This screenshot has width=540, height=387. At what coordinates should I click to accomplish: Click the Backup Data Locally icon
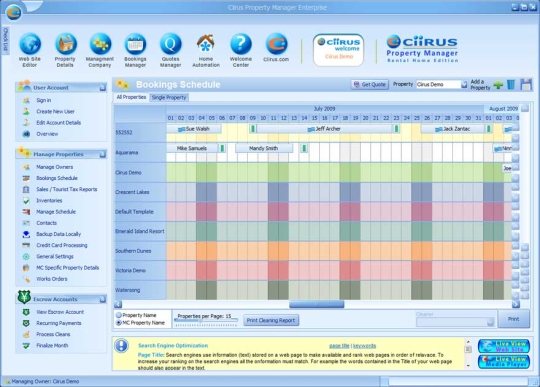[26, 234]
